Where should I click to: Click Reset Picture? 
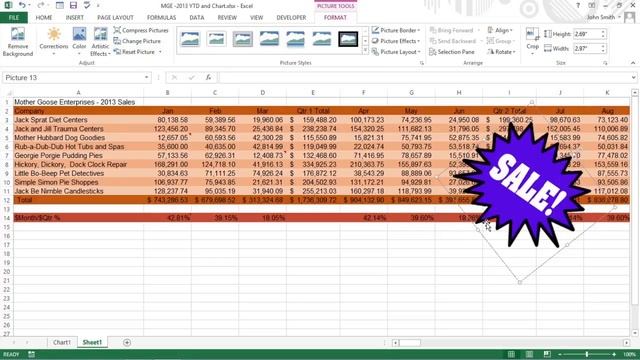[x=135, y=52]
